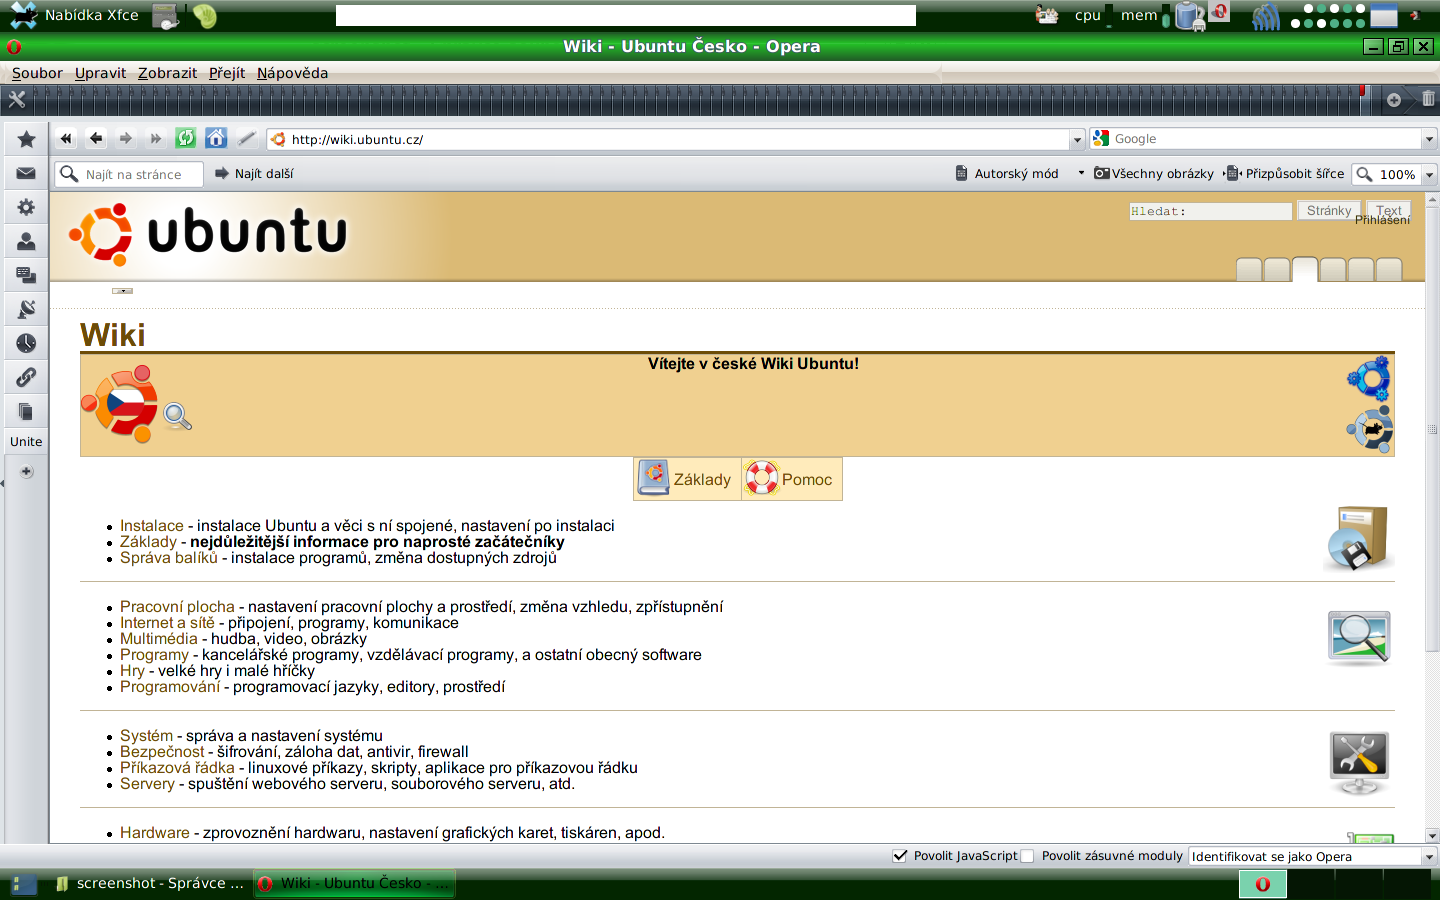Click the Fast Forward button
The height and width of the screenshot is (900, 1440).
[x=156, y=139]
